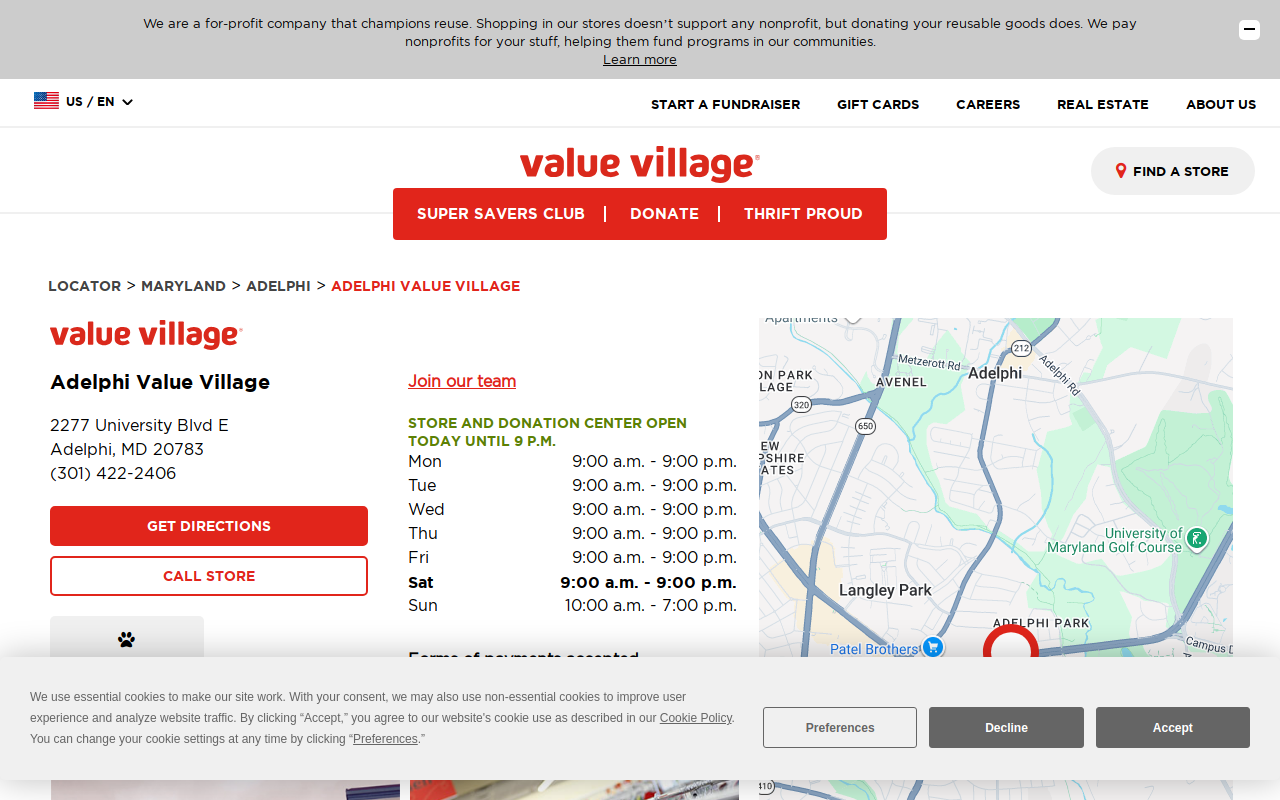Open the Join our team link
Screen dimensions: 1280x800
pyautogui.click(x=462, y=381)
